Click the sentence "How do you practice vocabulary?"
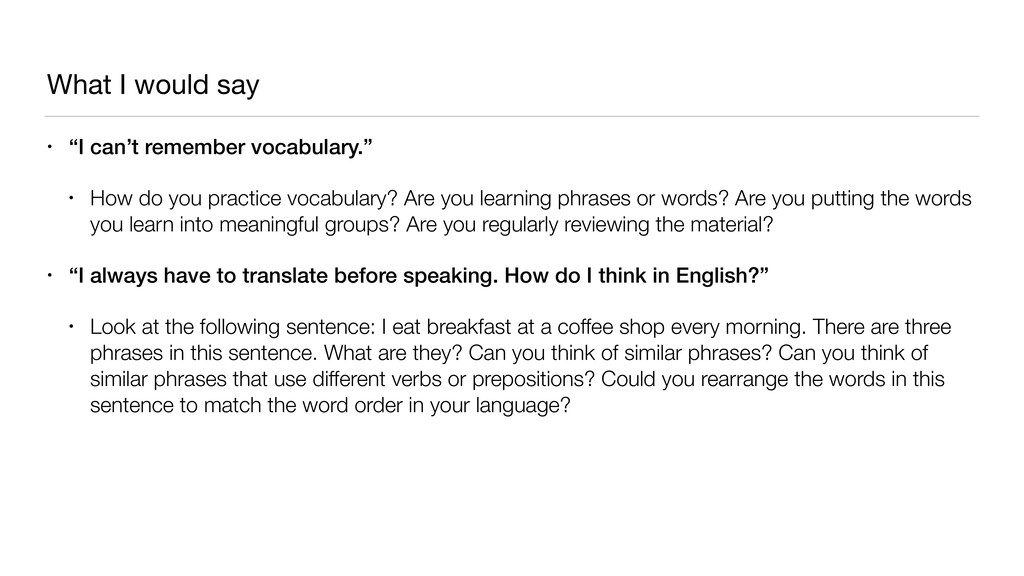The height and width of the screenshot is (576, 1024). 243,197
